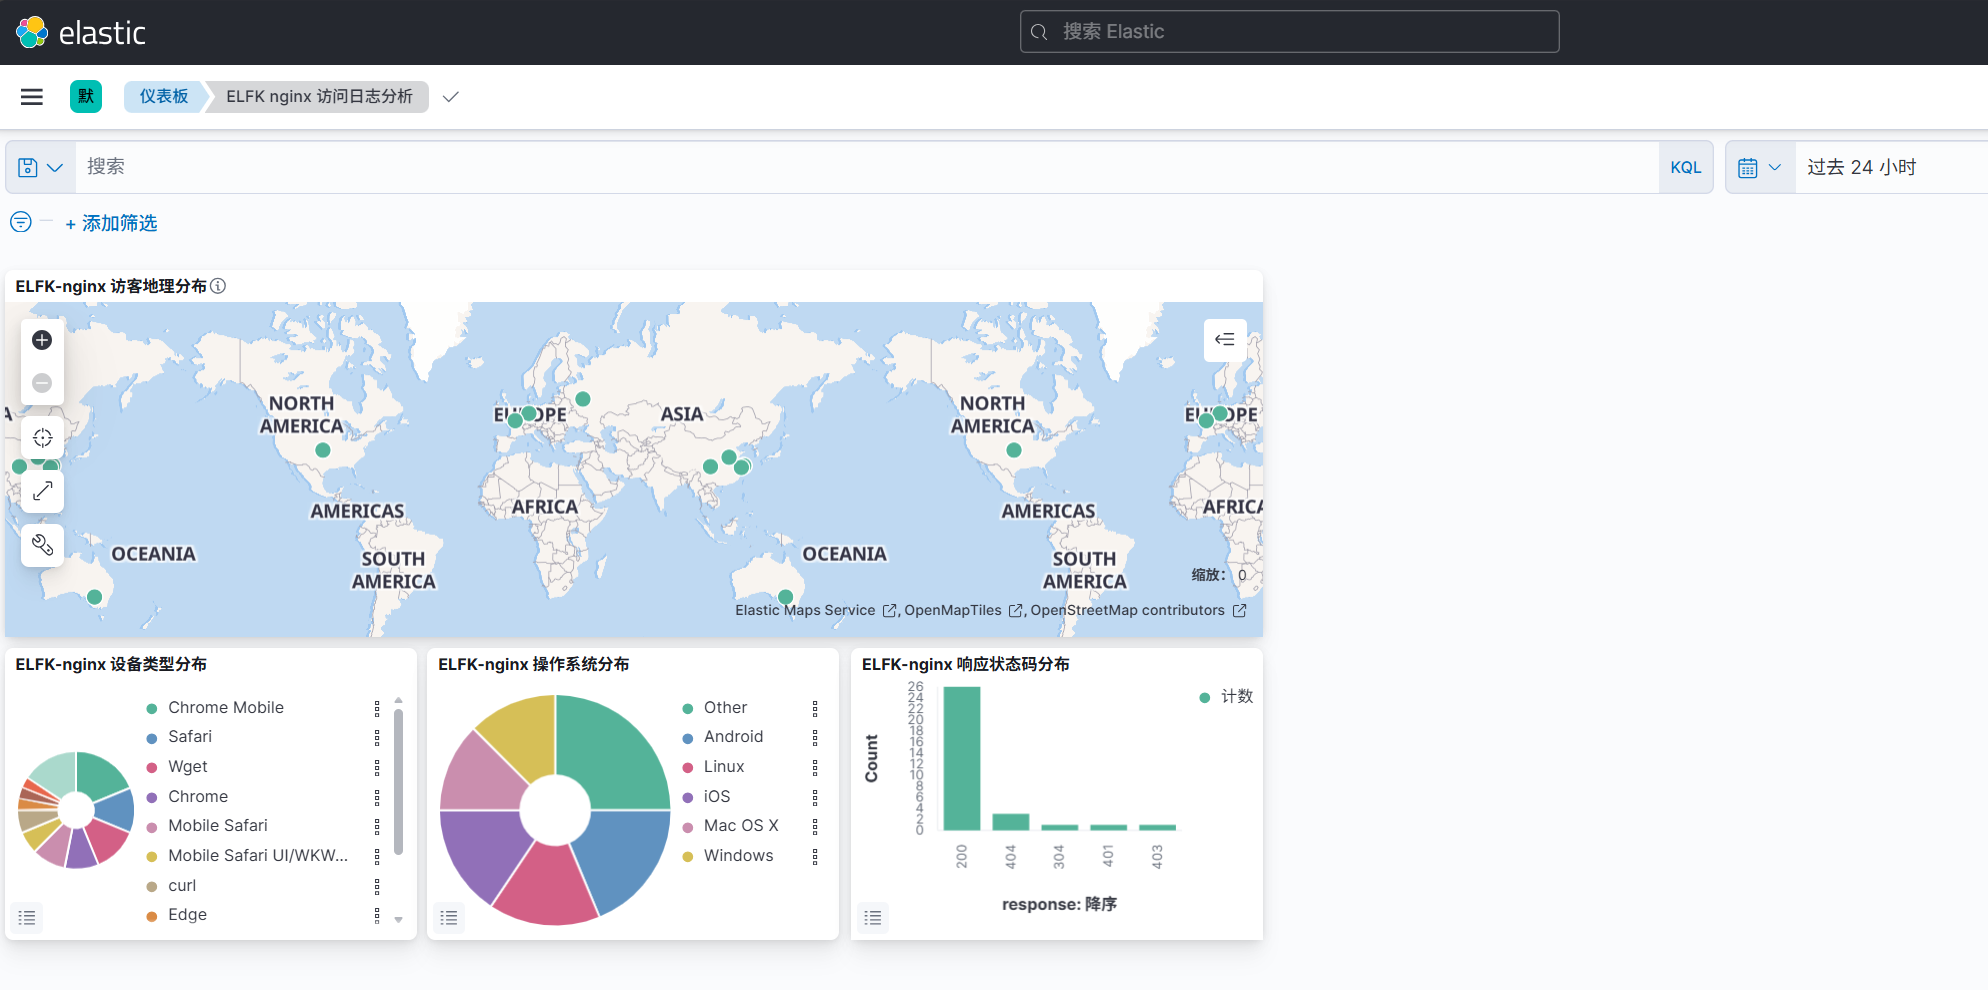Go to the 仪表板 breadcrumb

click(164, 97)
